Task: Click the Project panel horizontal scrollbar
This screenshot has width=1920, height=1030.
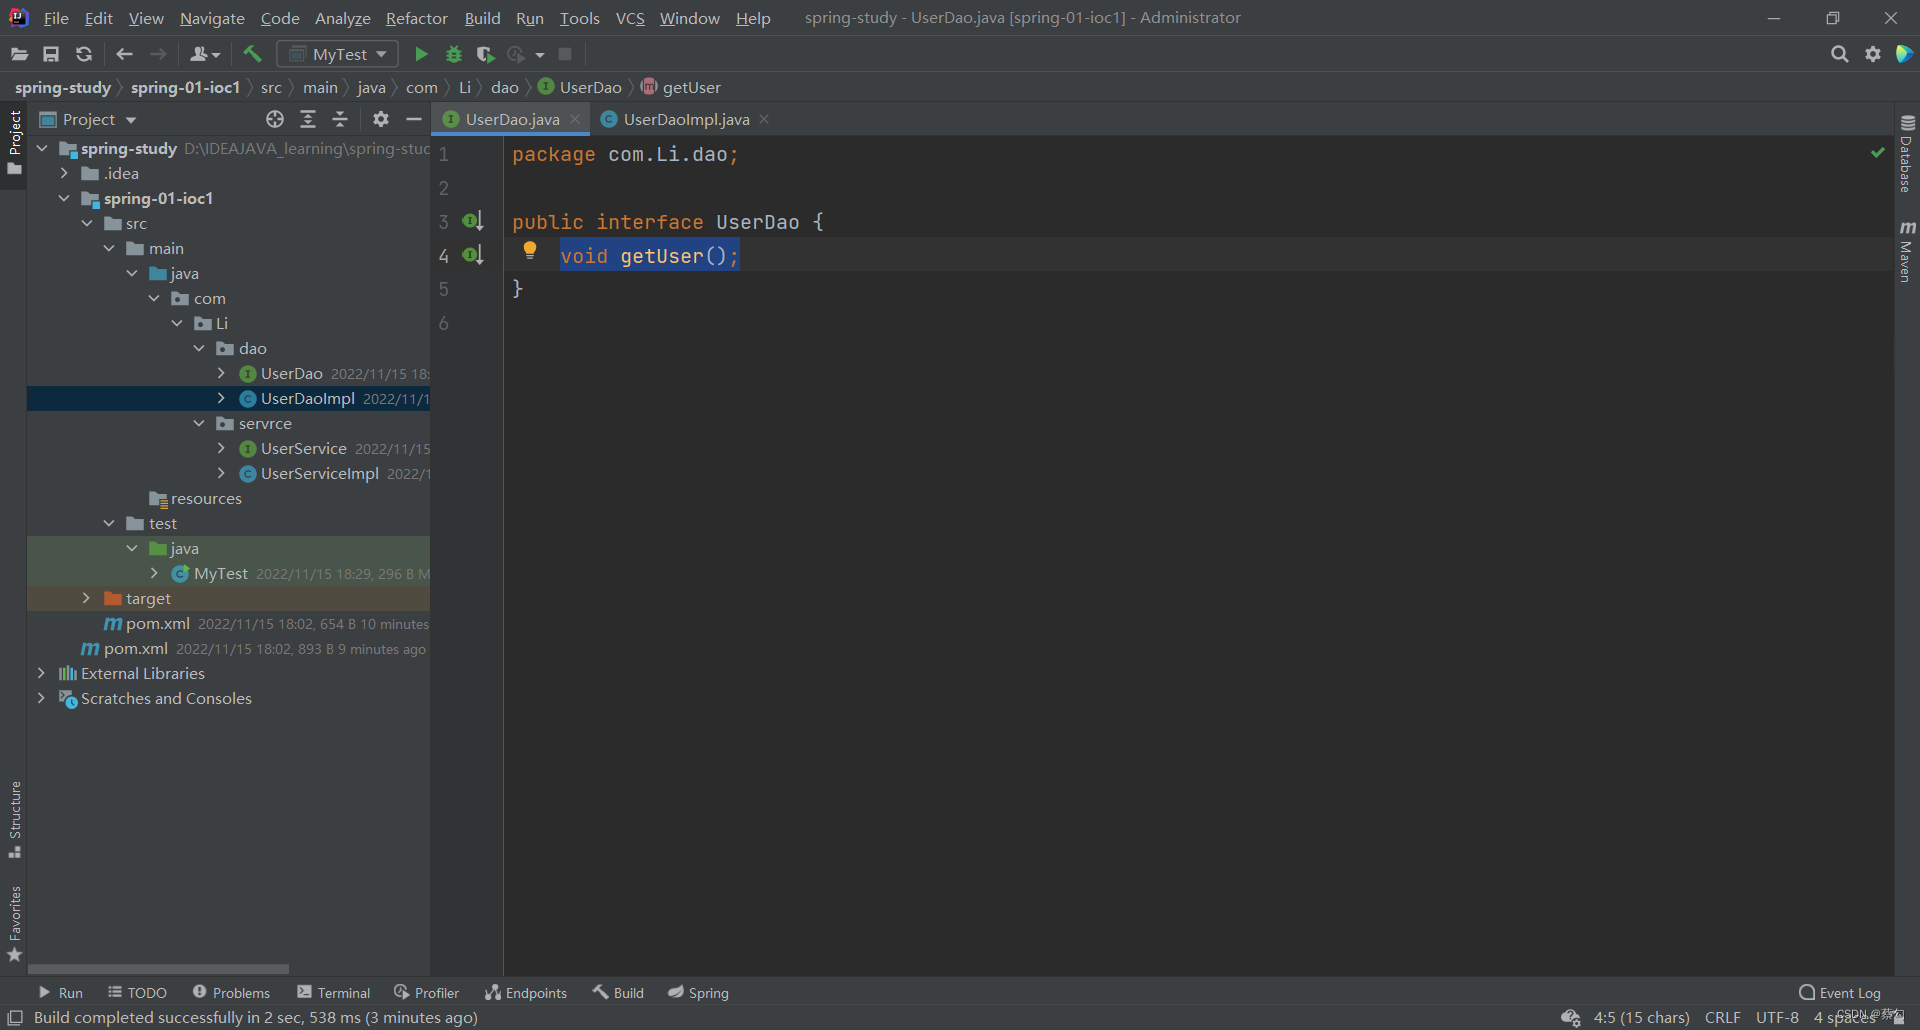Action: 158,969
